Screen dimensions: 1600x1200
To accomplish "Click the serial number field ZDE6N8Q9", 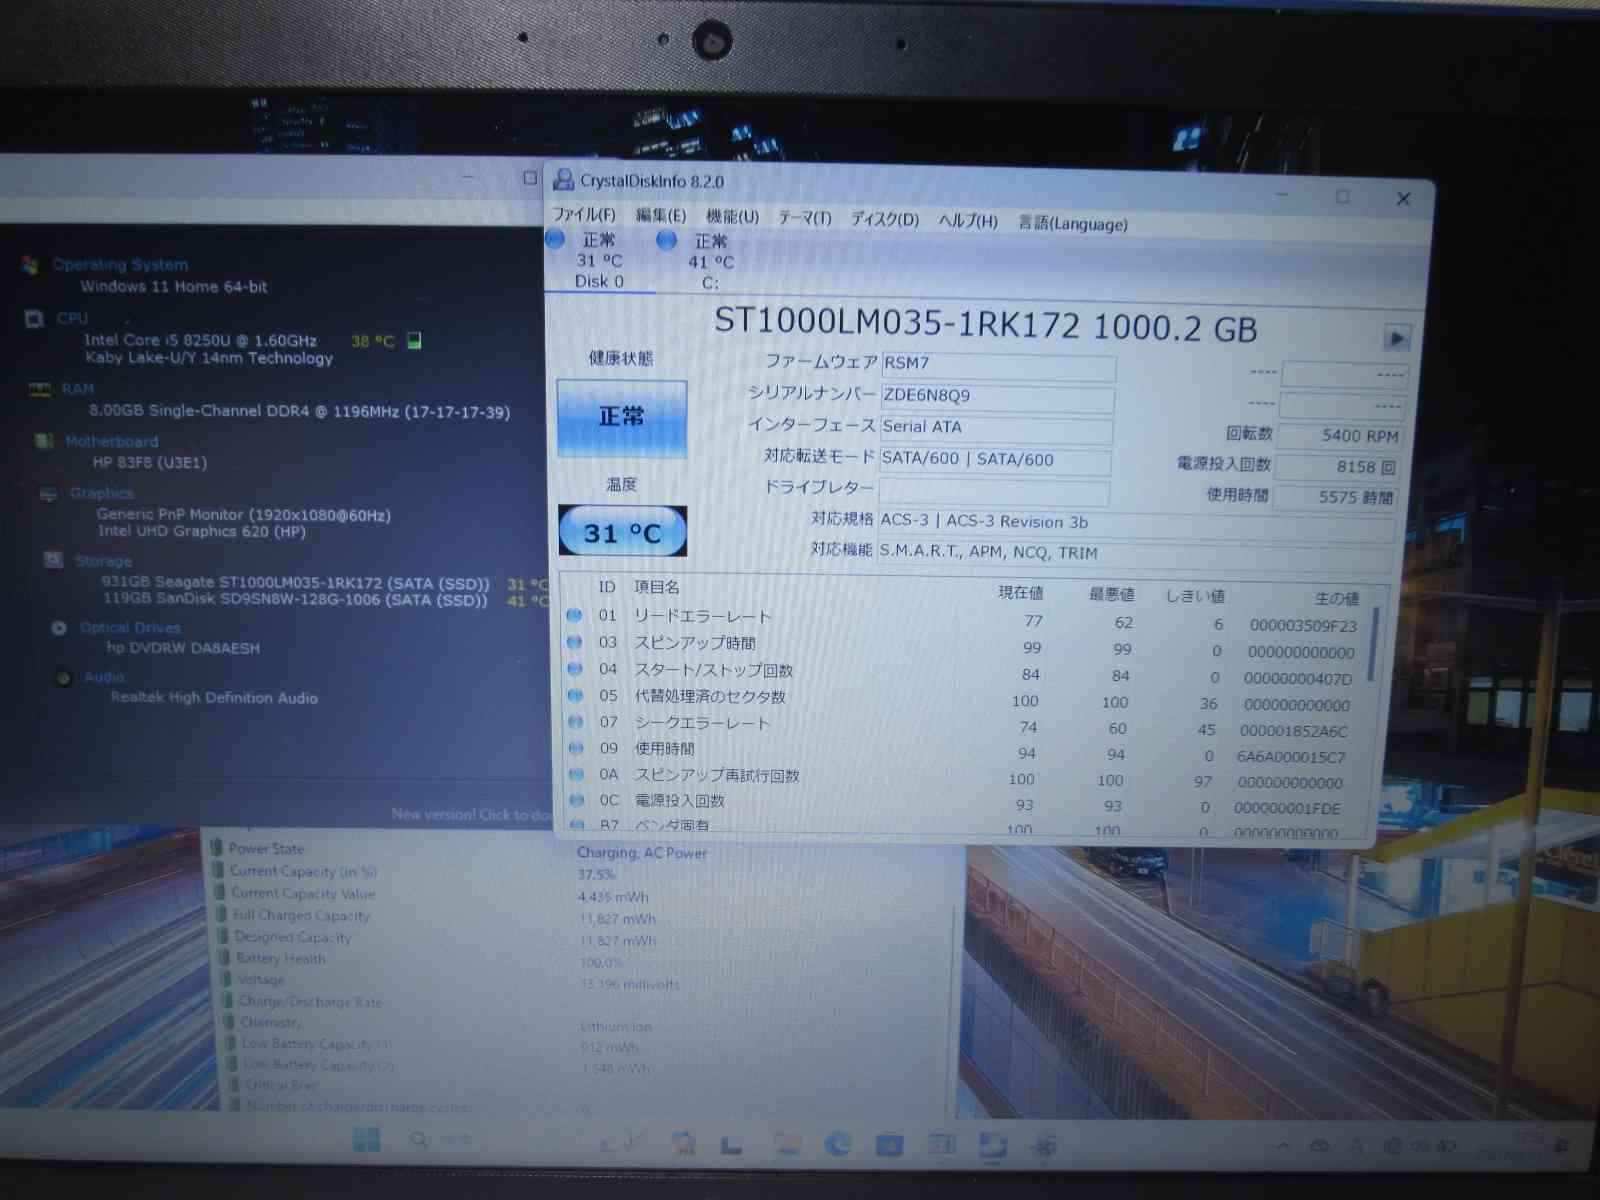I will click(x=997, y=397).
